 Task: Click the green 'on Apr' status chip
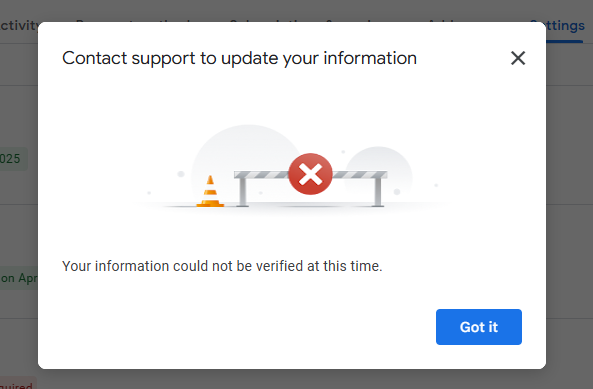[x=19, y=278]
